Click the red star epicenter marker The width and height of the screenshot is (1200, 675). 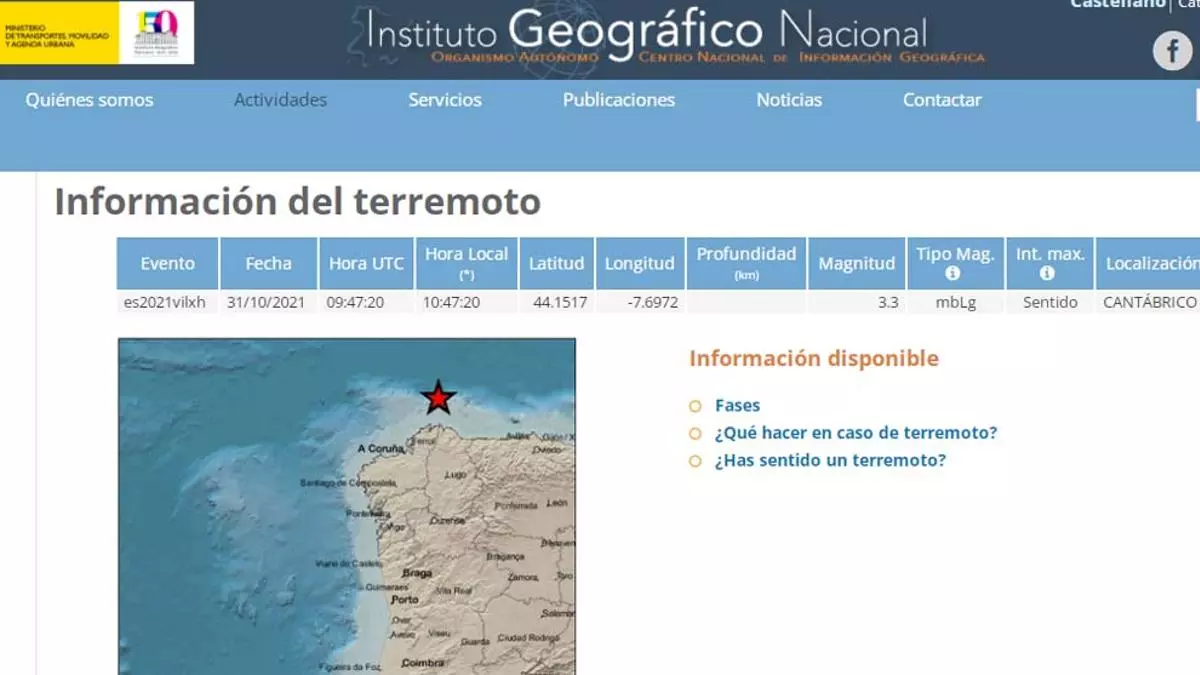(x=438, y=398)
